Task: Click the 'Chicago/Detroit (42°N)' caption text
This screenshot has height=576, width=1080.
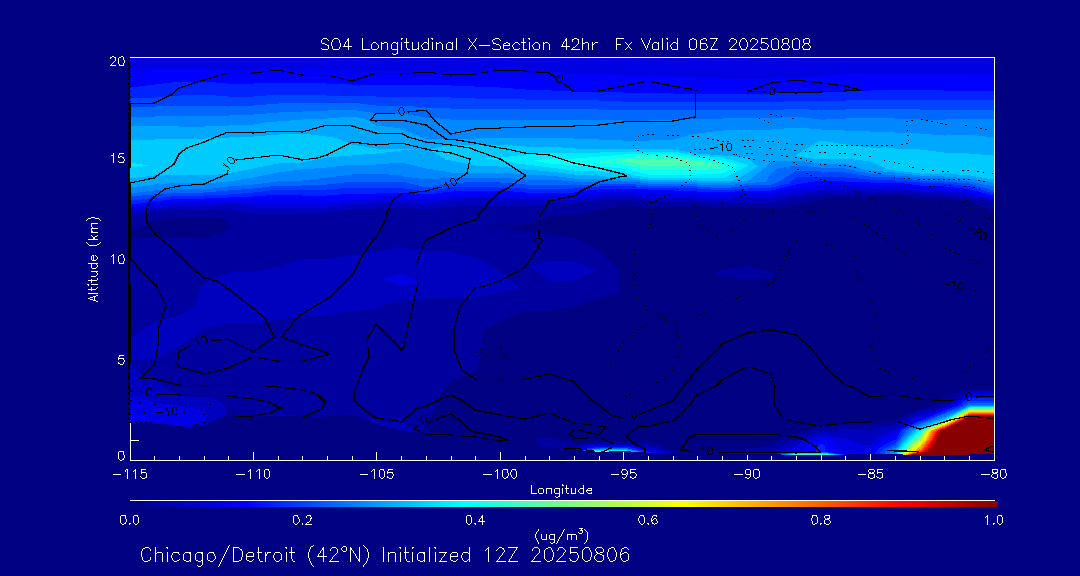Action: [x=256, y=555]
